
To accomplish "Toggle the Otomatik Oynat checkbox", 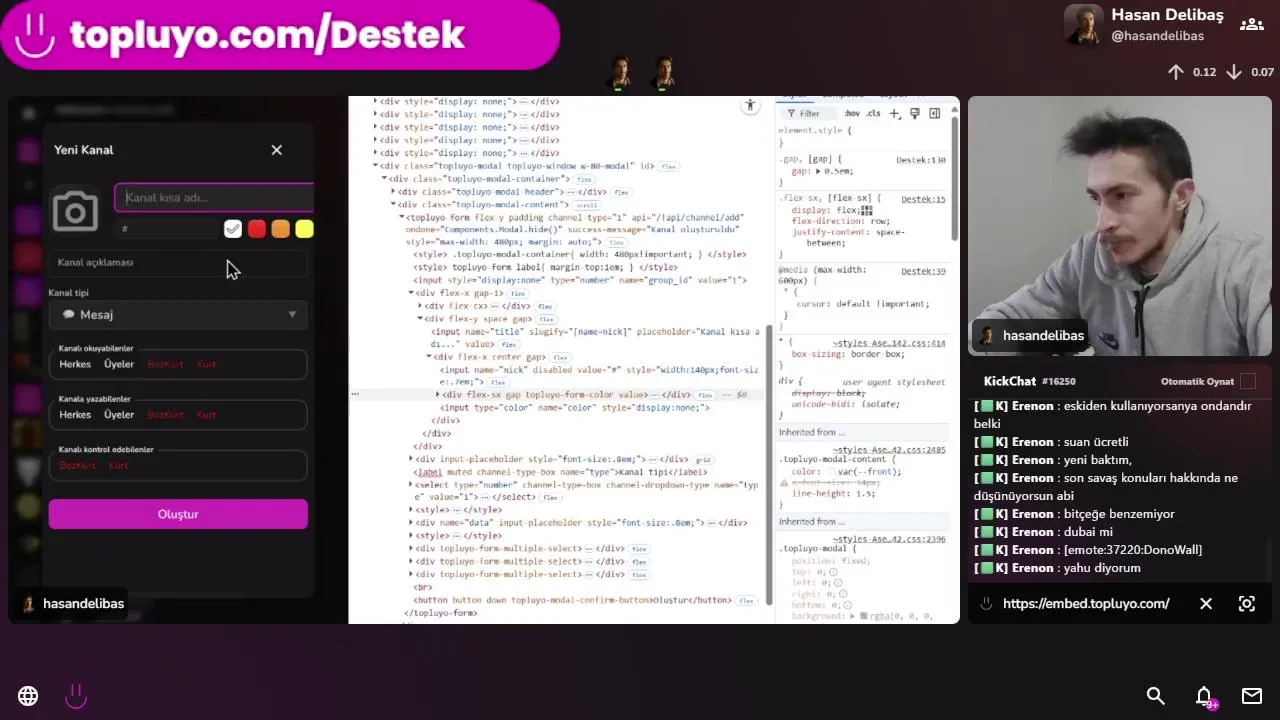I will click(1248, 381).
